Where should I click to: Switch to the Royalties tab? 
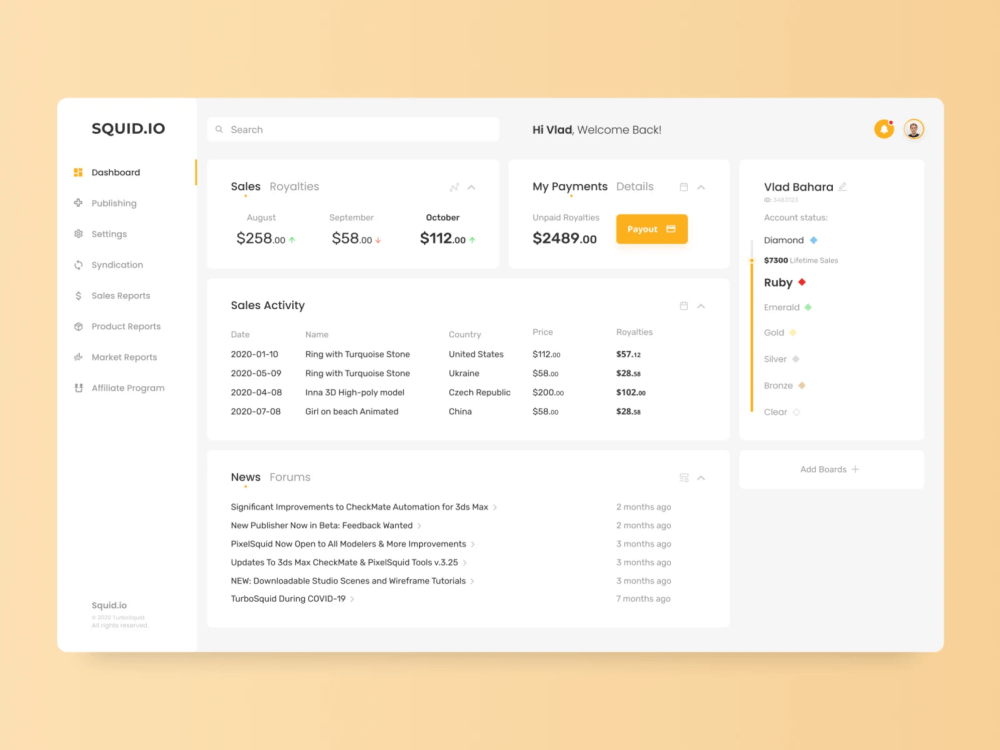[294, 186]
